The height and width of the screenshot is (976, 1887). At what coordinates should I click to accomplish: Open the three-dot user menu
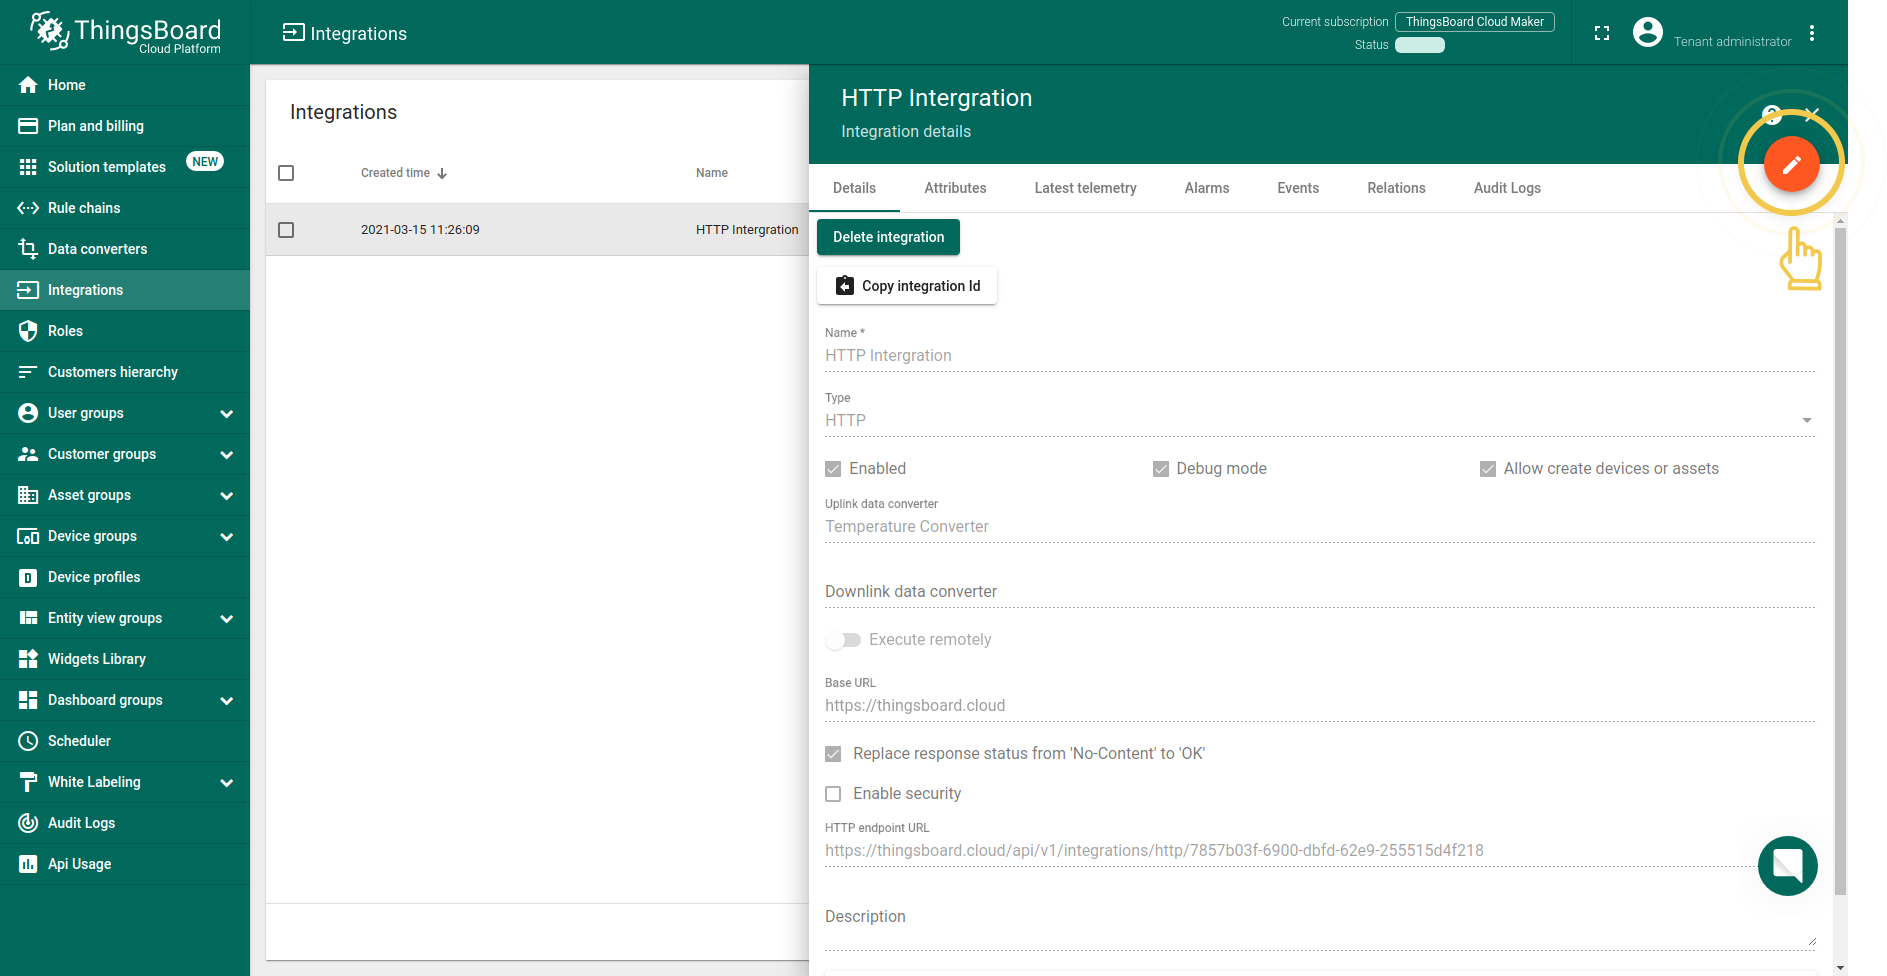pos(1812,33)
